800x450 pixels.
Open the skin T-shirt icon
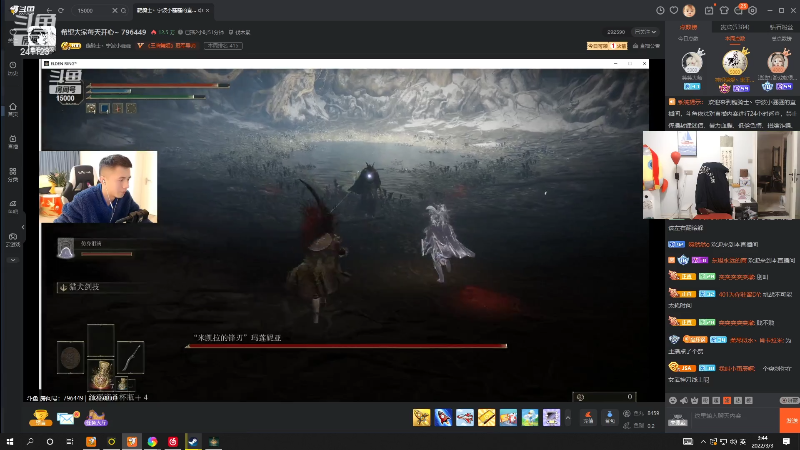coord(724,10)
